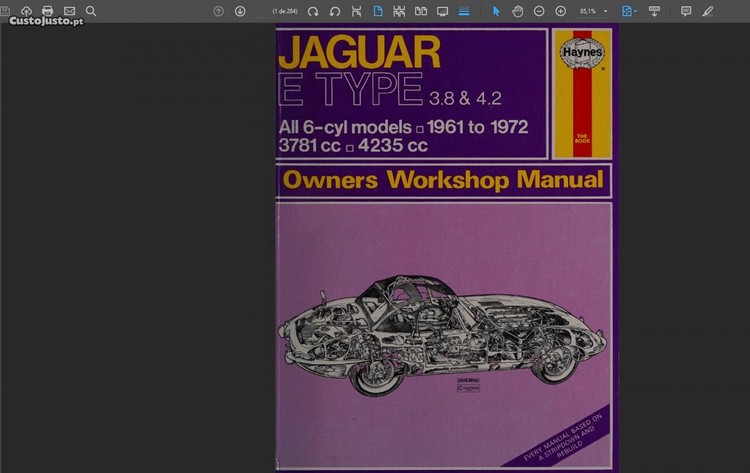The image size is (750, 473).
Task: Click the email envelope icon
Action: [x=69, y=11]
